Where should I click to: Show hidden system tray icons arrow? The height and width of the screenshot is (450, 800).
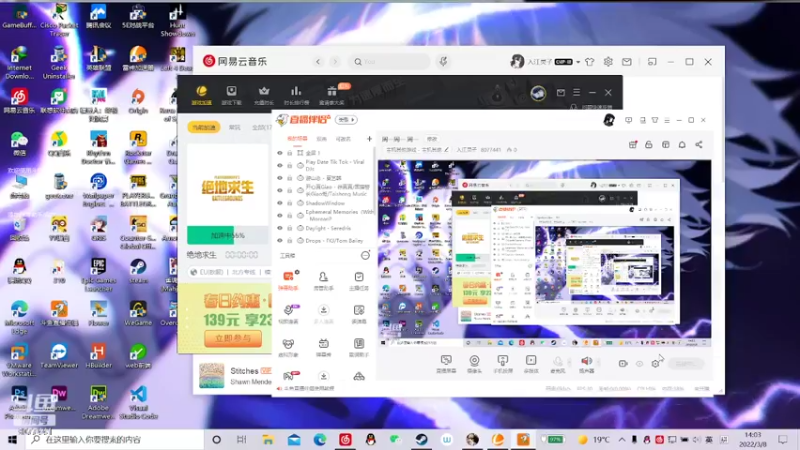coord(622,439)
